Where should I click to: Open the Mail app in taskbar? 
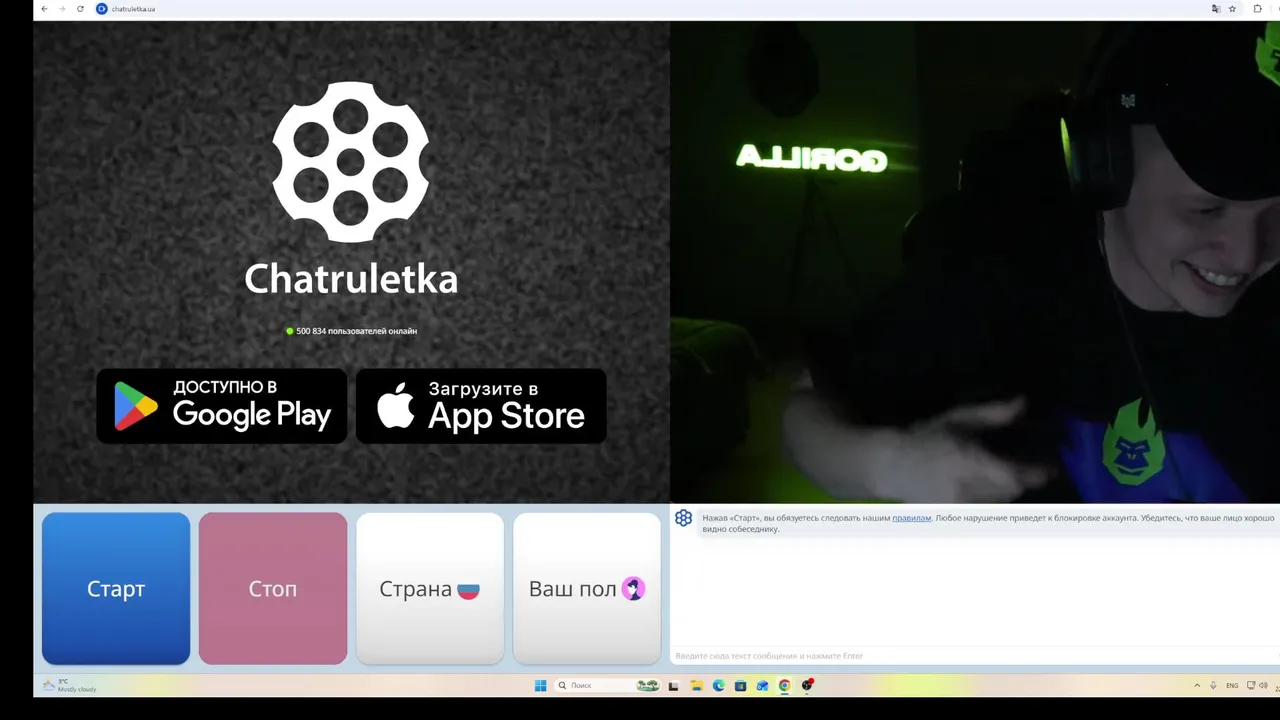click(762, 686)
